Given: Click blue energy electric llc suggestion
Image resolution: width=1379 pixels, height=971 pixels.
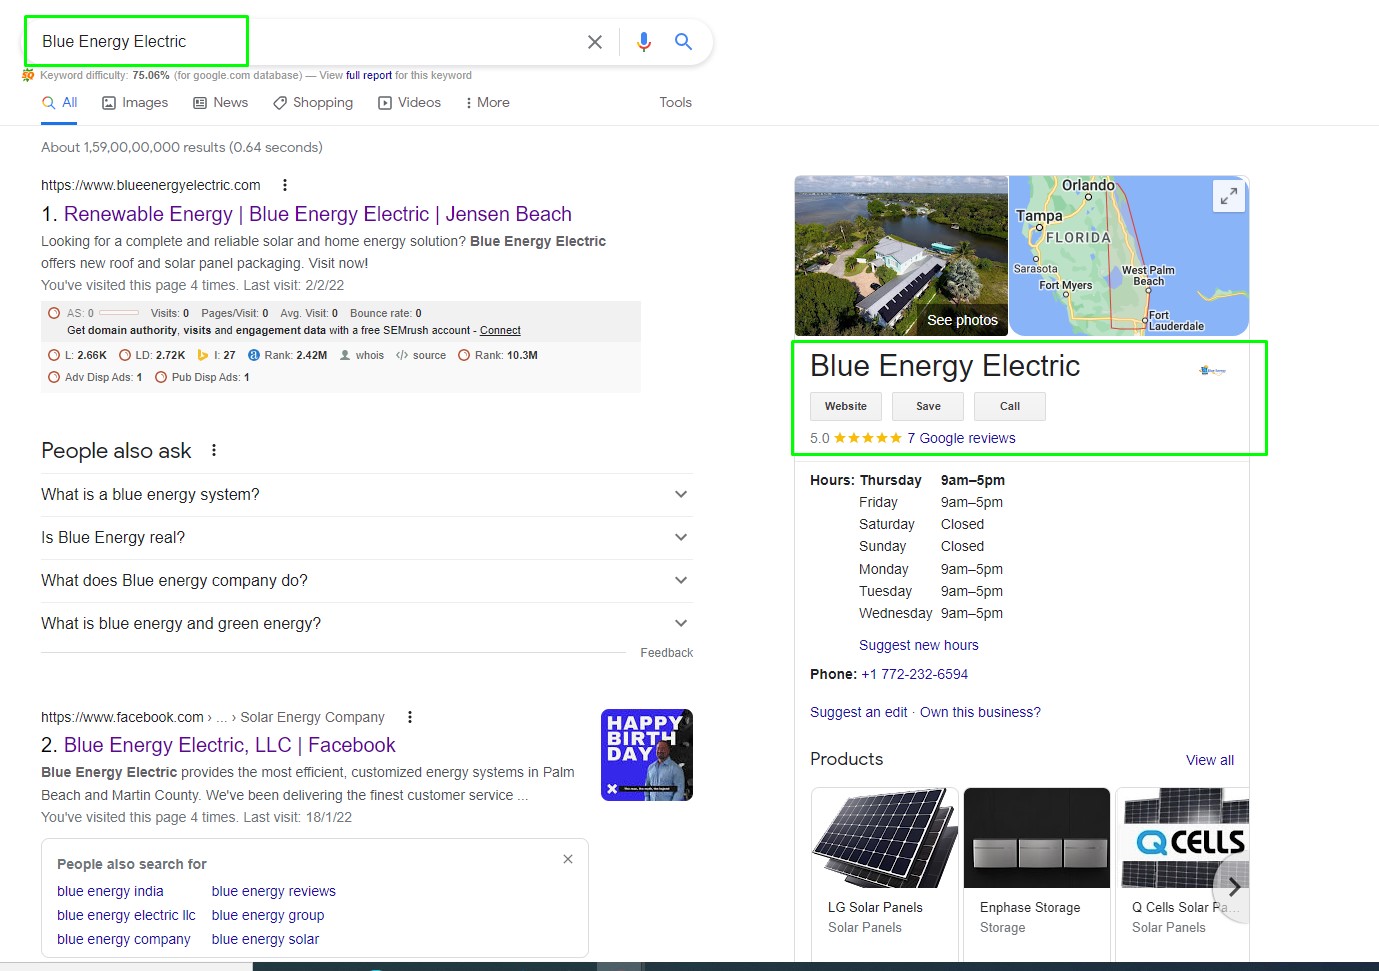Looking at the screenshot, I should pos(126,915).
